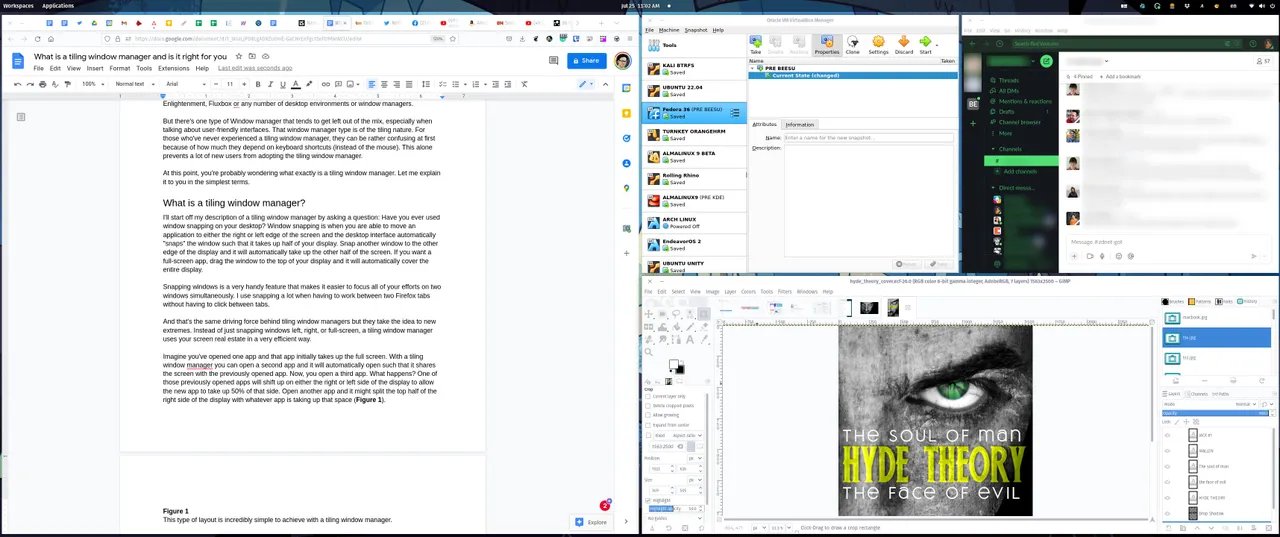Apply underline formatting in Google Docs
1280x537 pixels.
tap(283, 84)
